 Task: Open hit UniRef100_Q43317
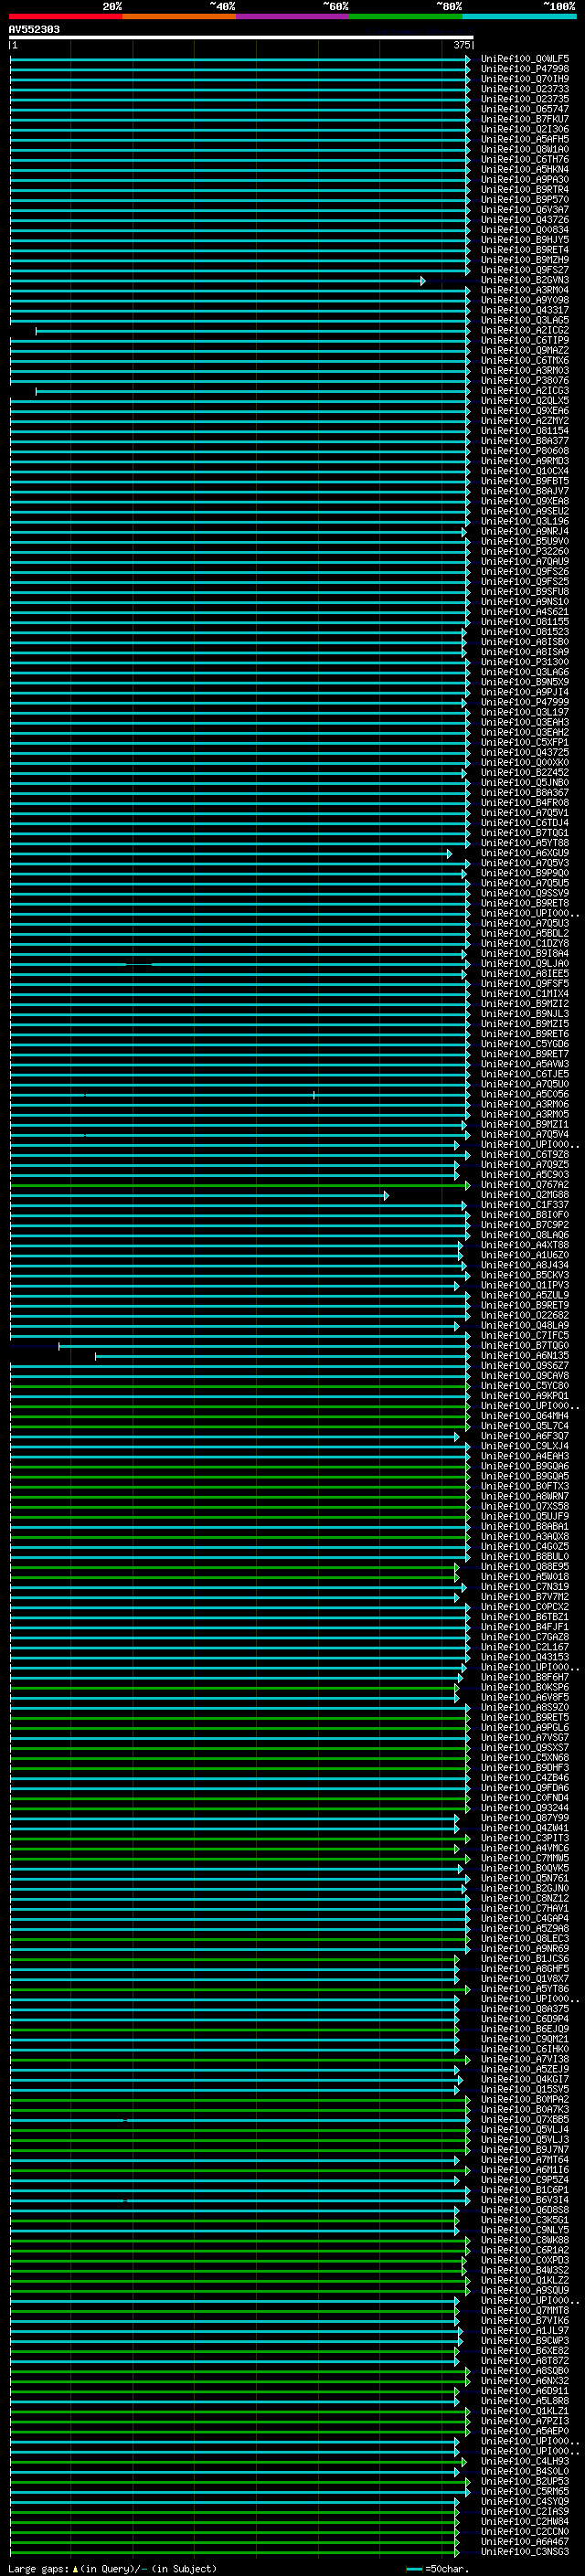coord(524,310)
